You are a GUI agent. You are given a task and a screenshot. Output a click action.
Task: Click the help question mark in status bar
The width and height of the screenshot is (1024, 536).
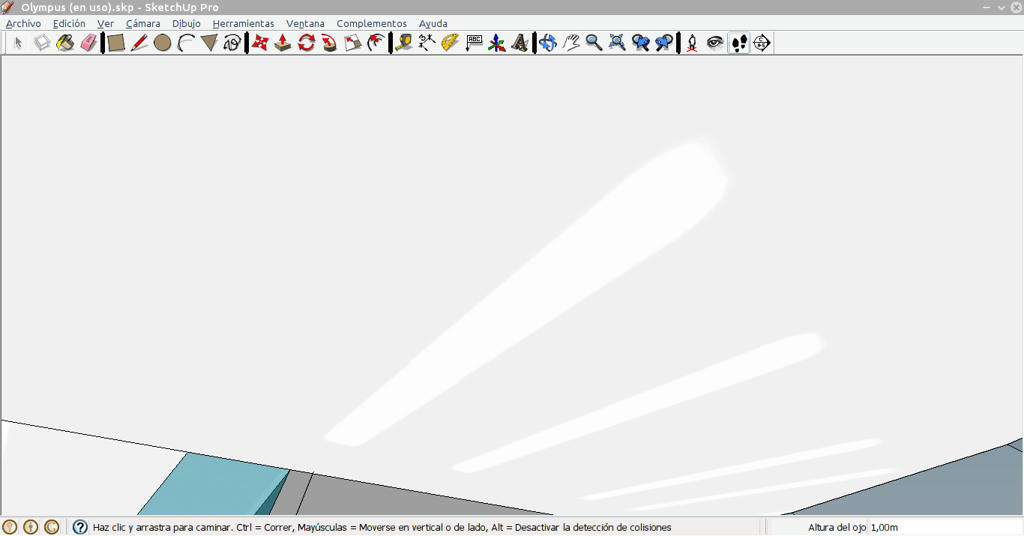coord(80,527)
